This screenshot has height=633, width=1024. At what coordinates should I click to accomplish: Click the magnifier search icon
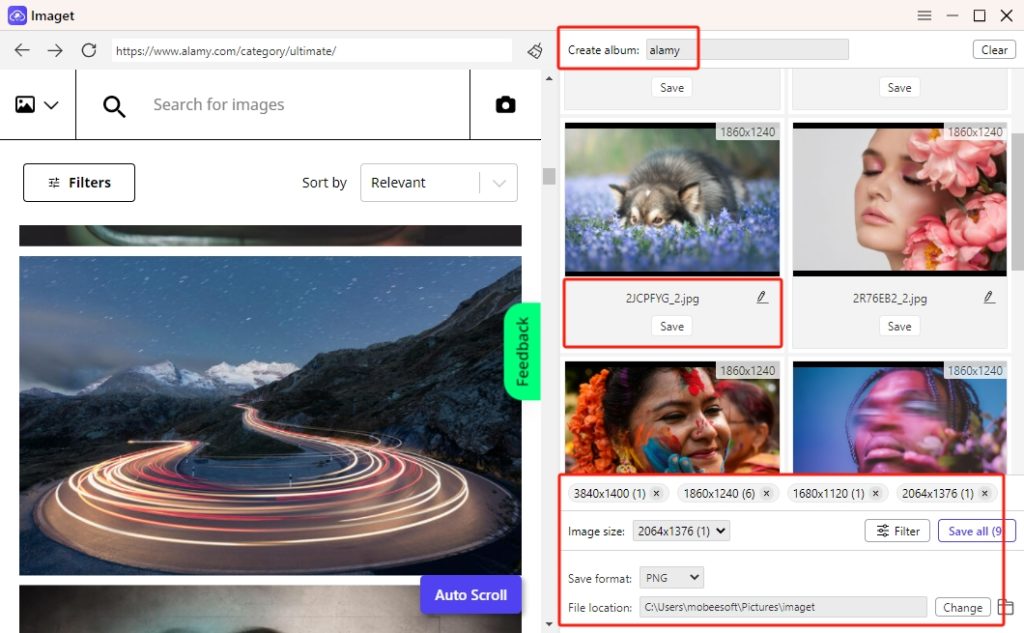coord(113,105)
